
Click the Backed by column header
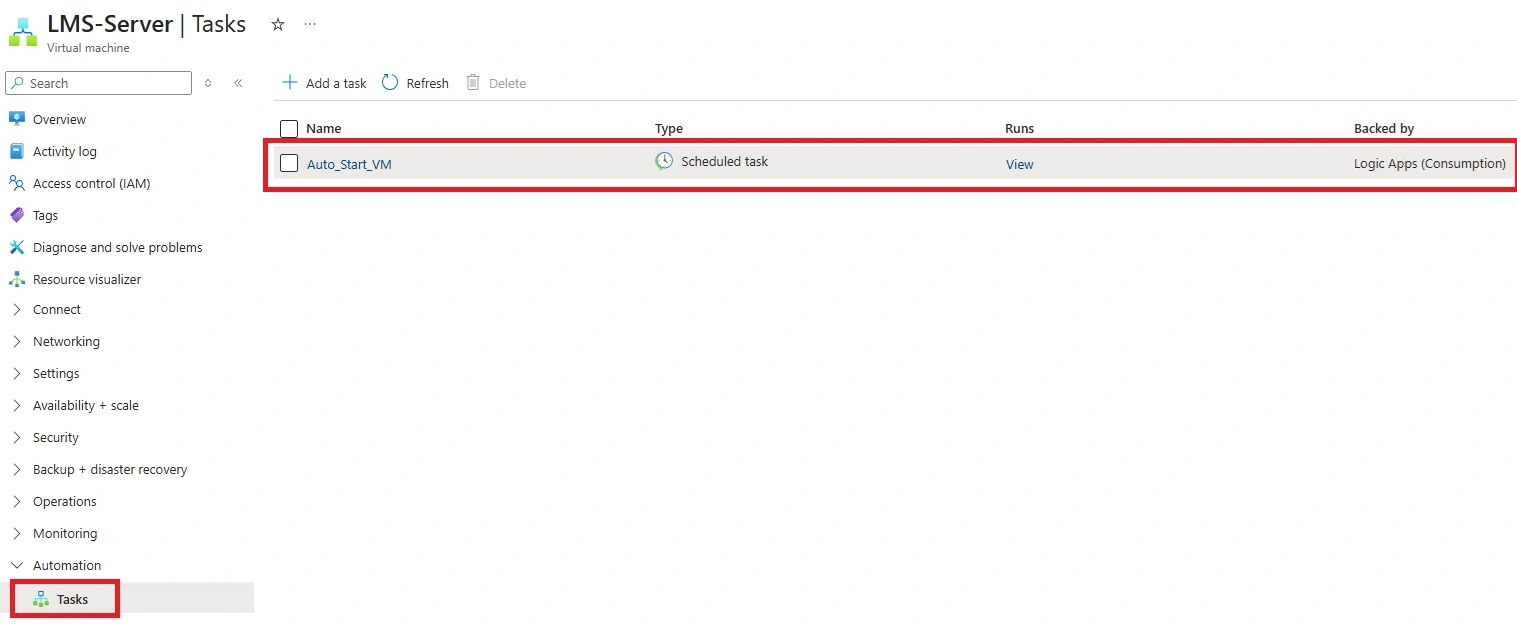(1384, 128)
